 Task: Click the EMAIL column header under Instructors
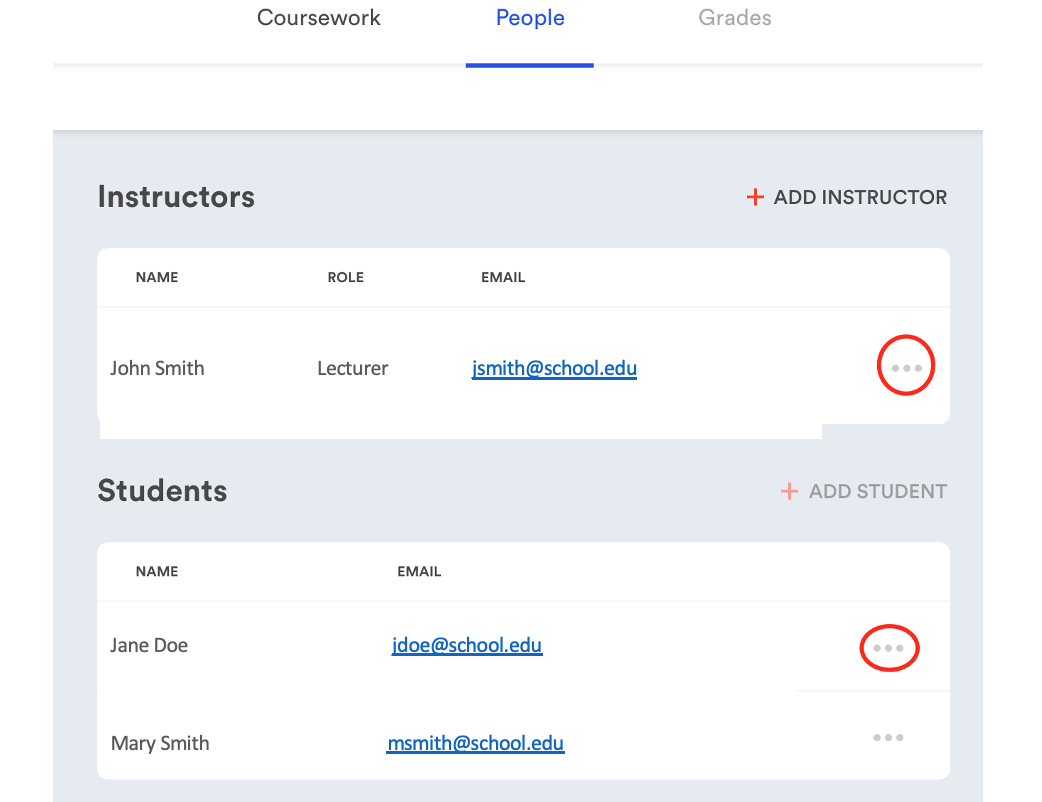click(503, 277)
